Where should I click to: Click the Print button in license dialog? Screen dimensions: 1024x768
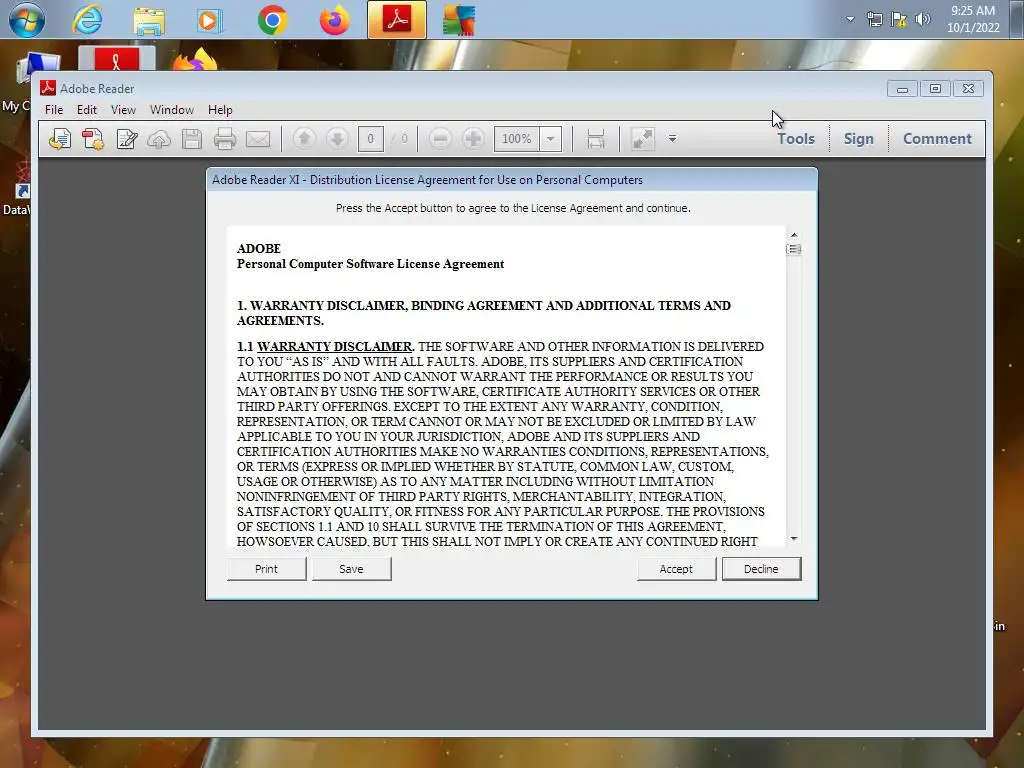(x=266, y=569)
